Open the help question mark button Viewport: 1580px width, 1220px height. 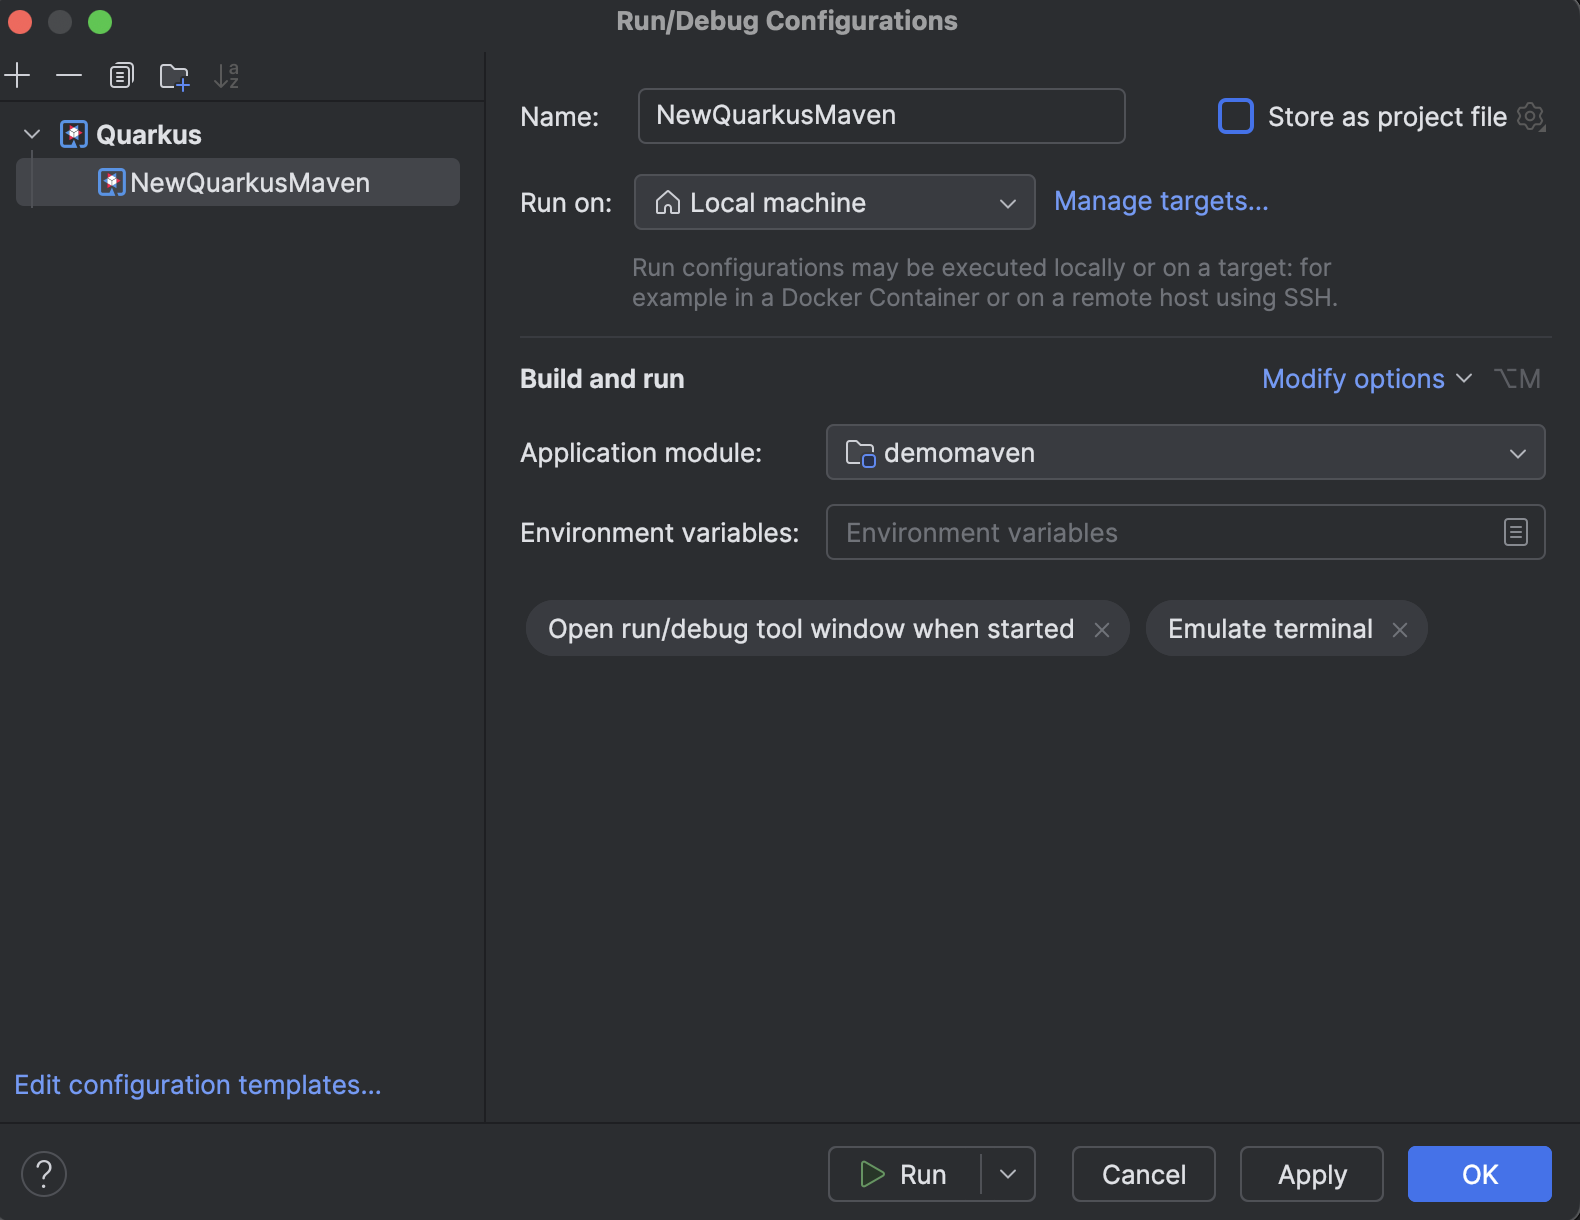44,1174
